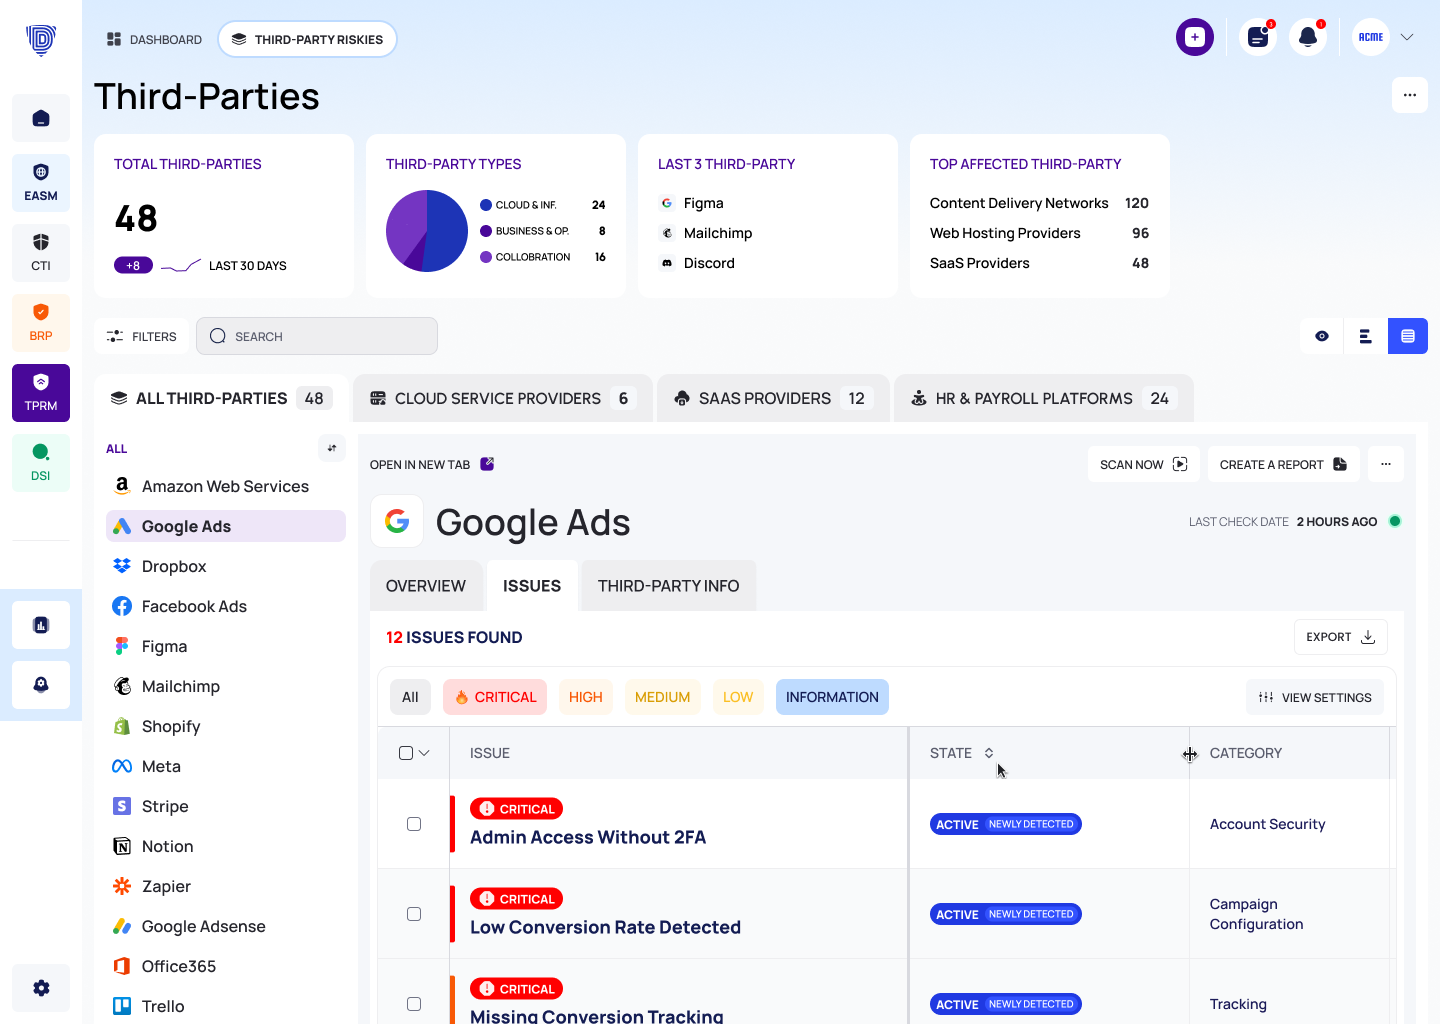Screen dimensions: 1440x1024
Task: Open the Low Conversion Rate Detected issue
Action: point(605,927)
